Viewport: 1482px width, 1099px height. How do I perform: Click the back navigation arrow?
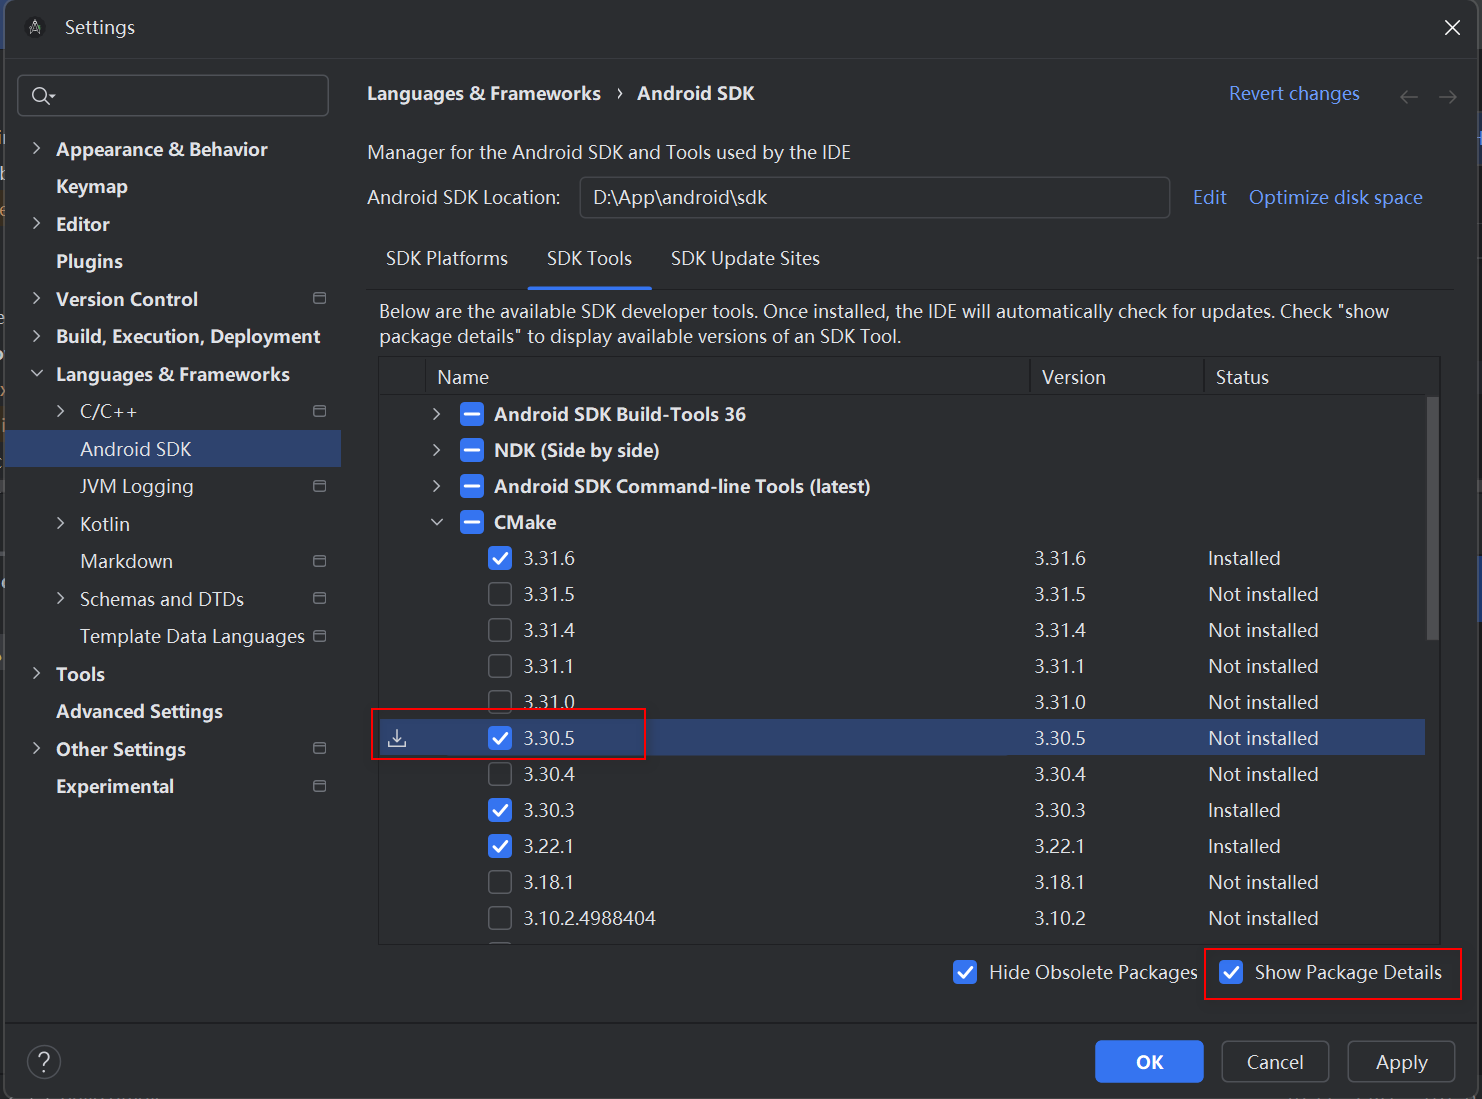(x=1409, y=97)
